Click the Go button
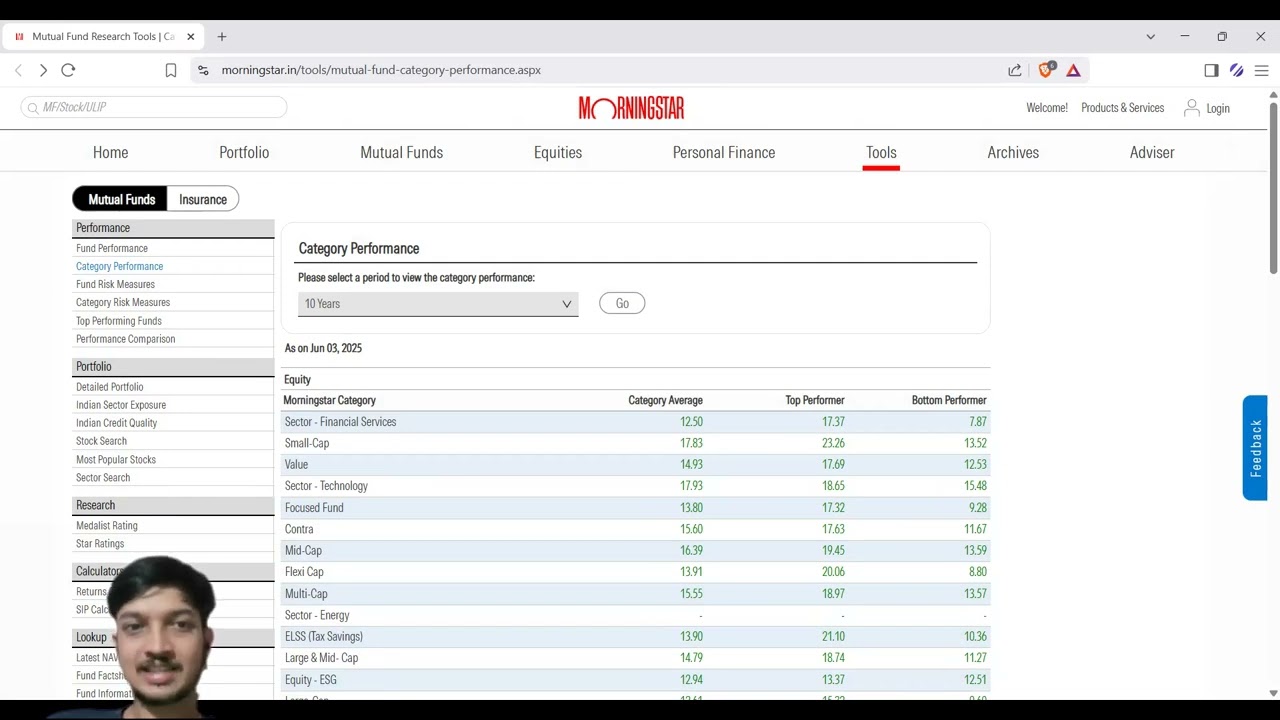 (622, 304)
